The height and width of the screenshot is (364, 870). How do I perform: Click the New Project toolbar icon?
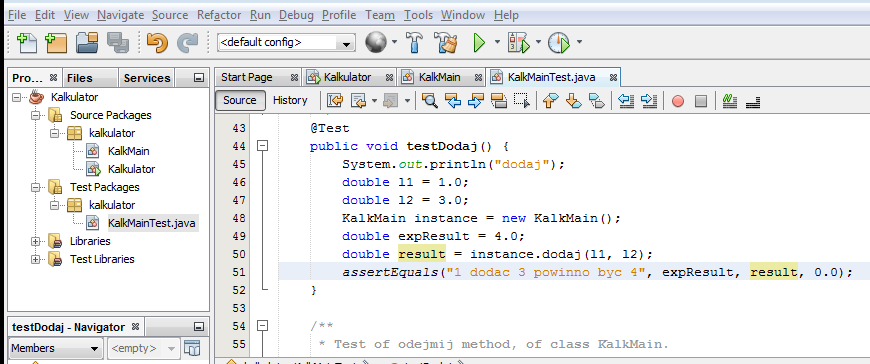click(55, 42)
